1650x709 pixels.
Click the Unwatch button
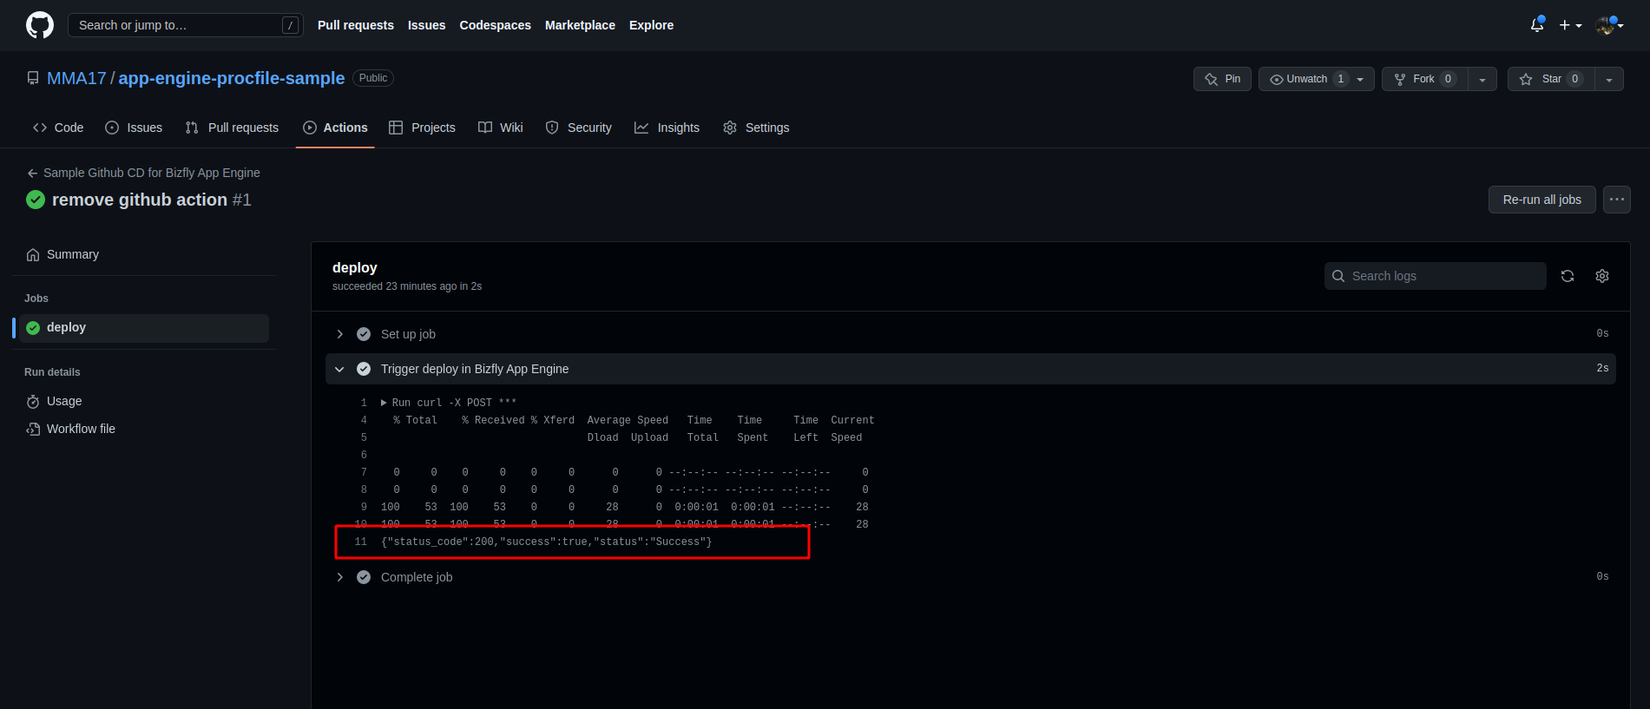pos(1316,79)
